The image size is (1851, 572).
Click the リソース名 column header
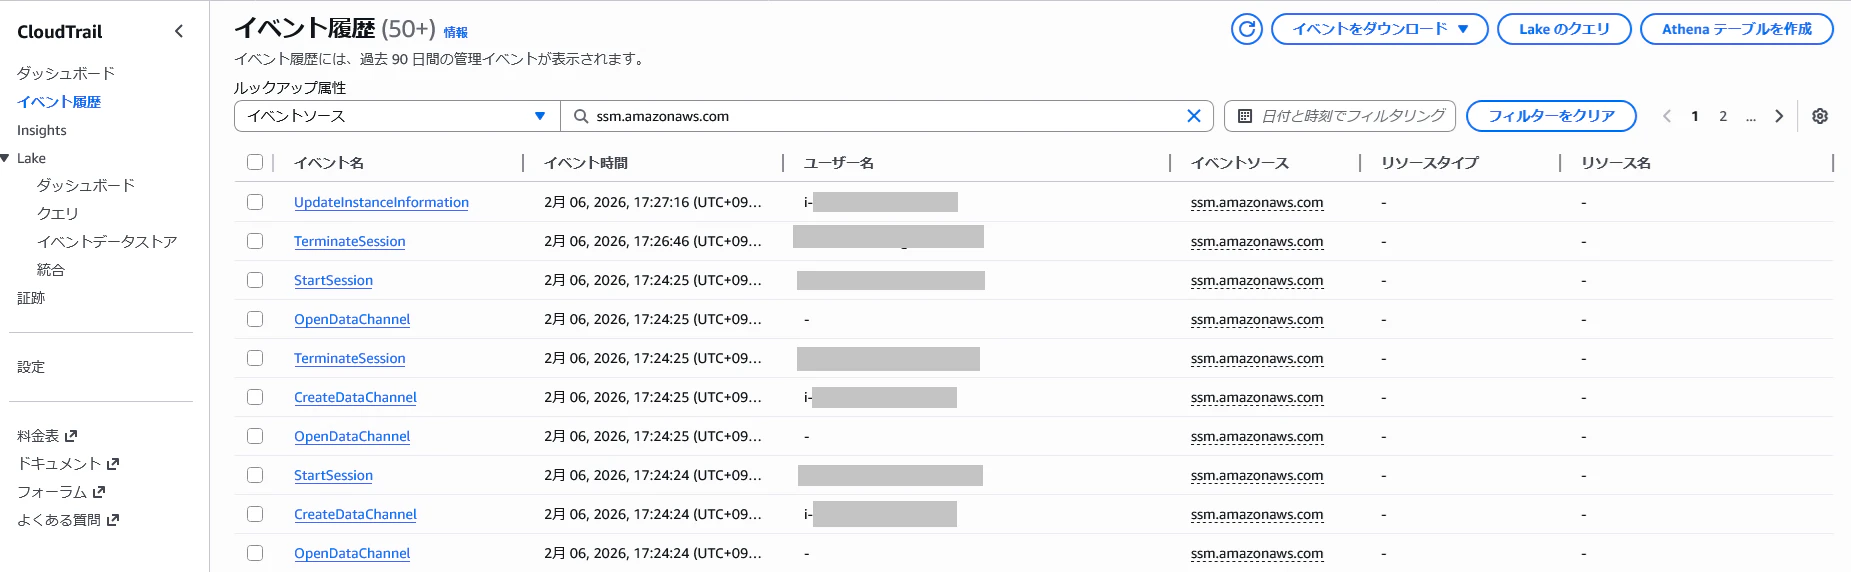point(1616,162)
